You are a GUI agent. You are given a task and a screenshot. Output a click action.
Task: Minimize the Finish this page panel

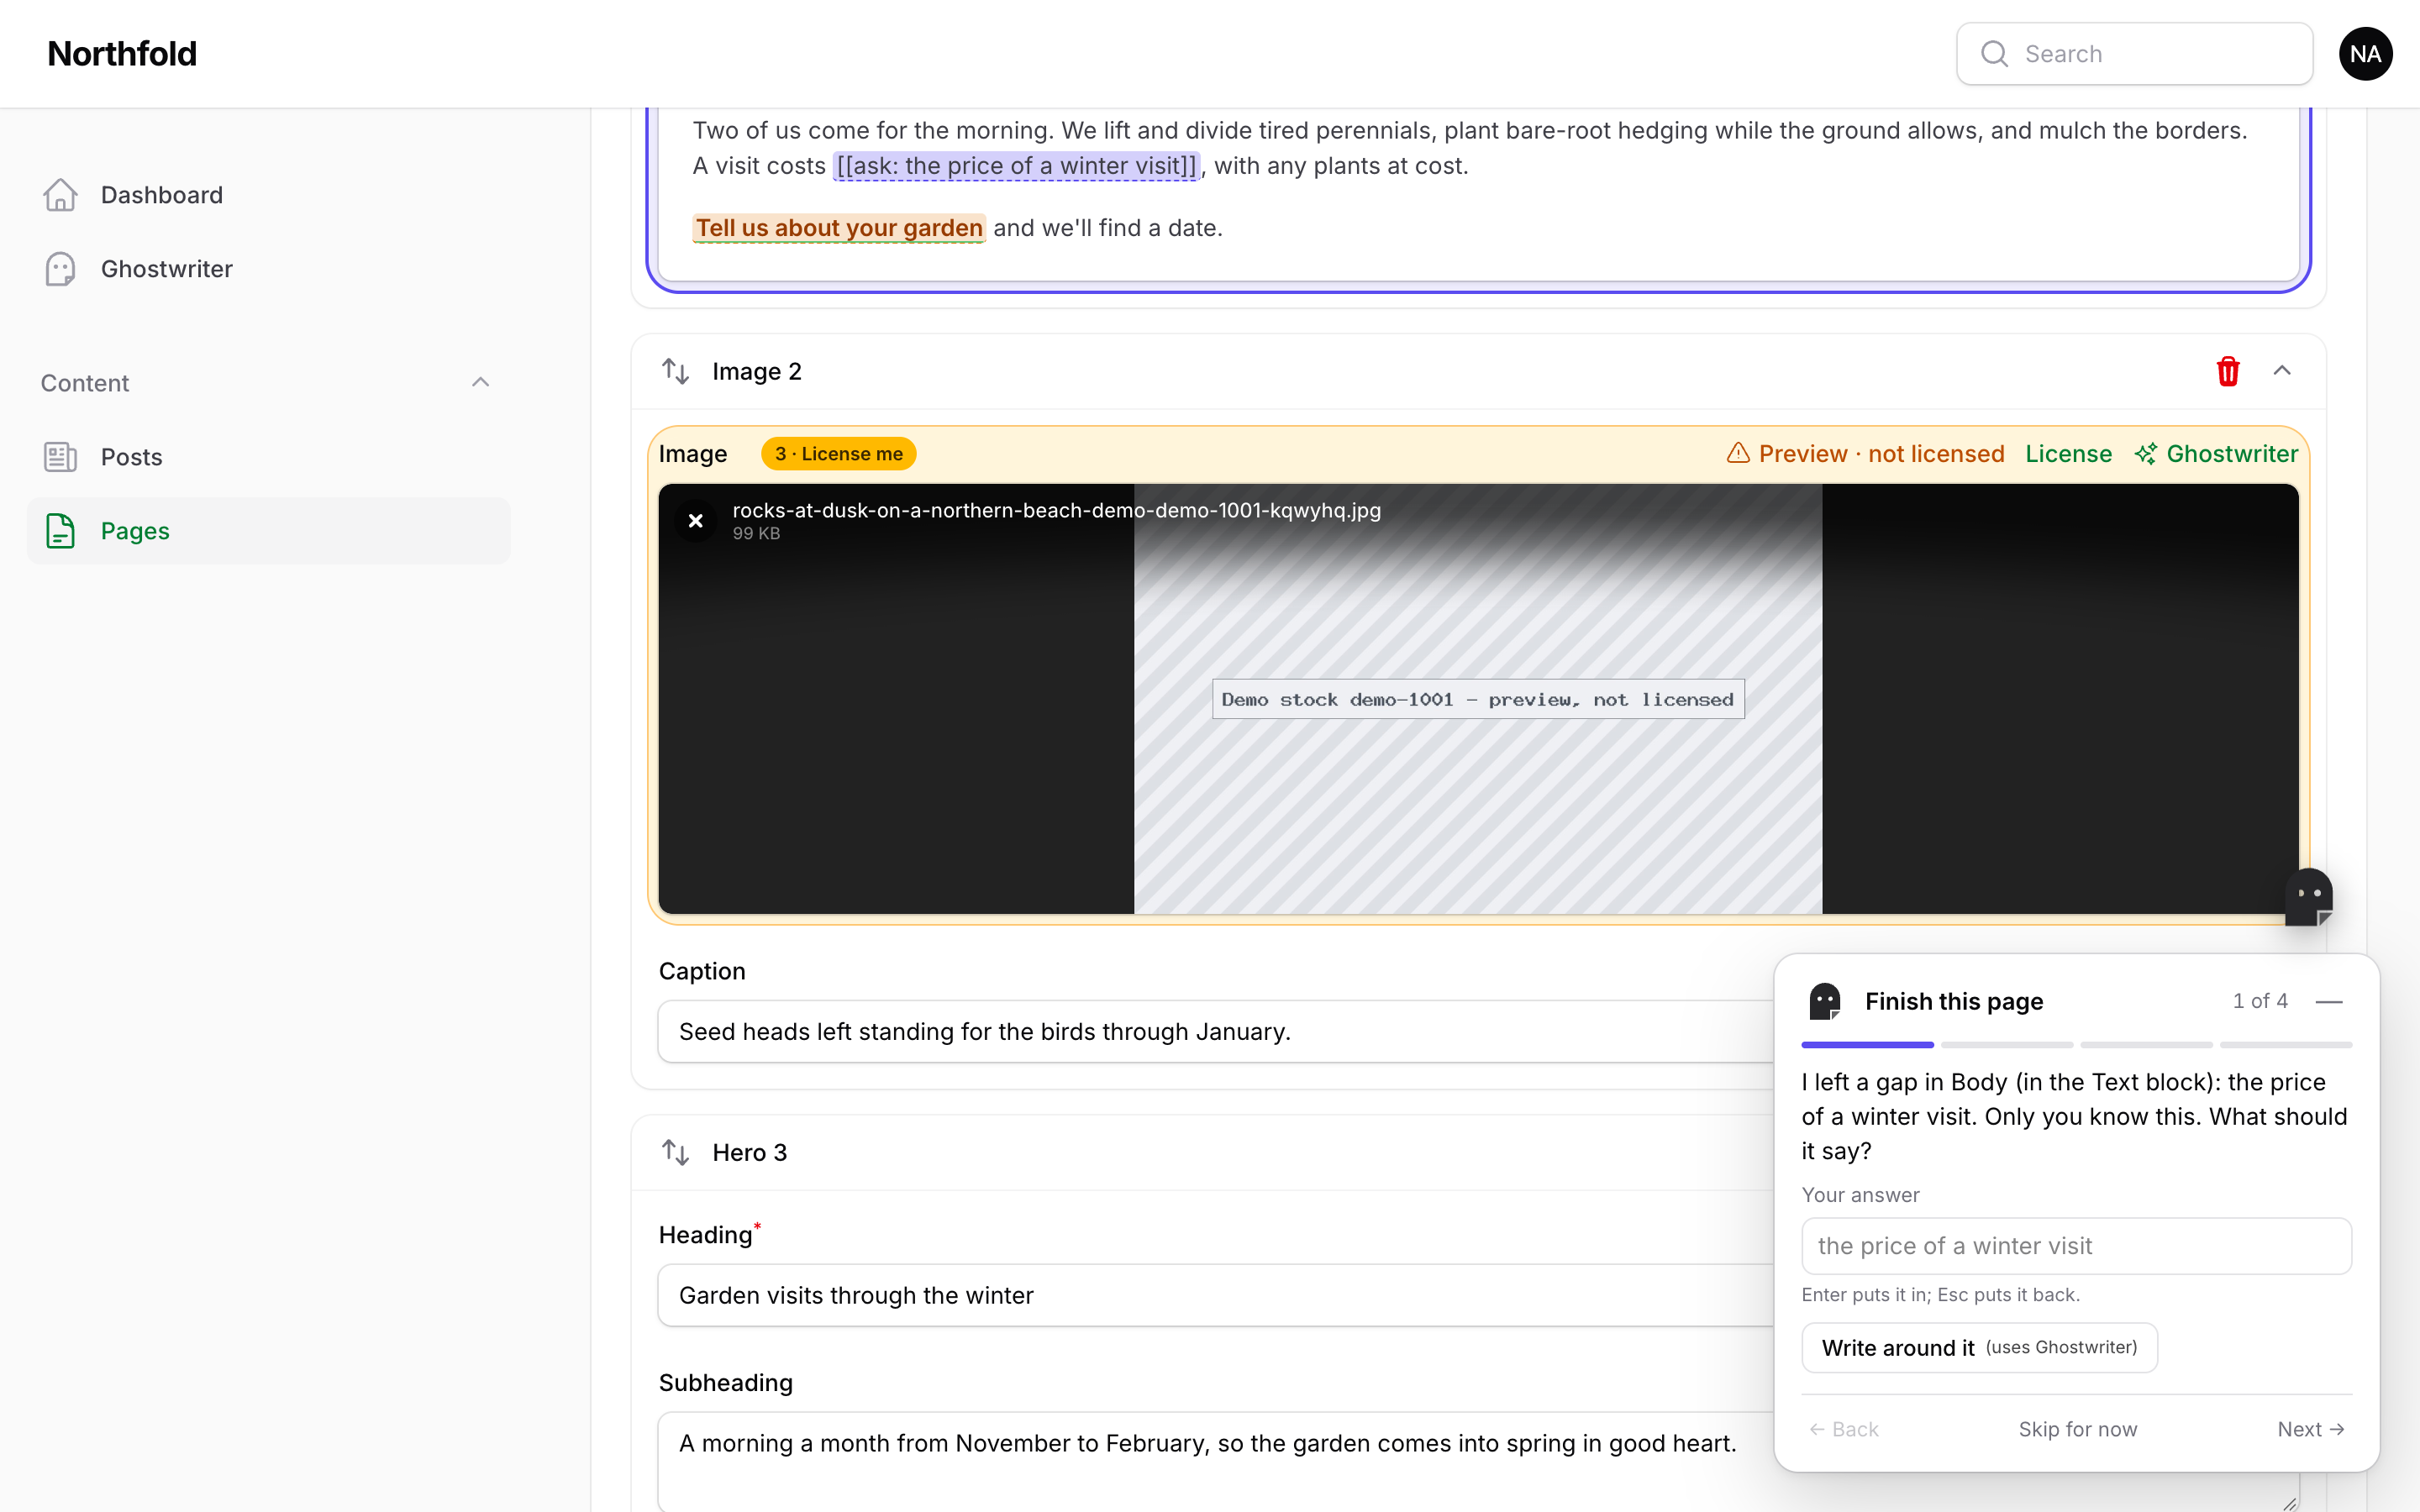tap(2329, 1001)
